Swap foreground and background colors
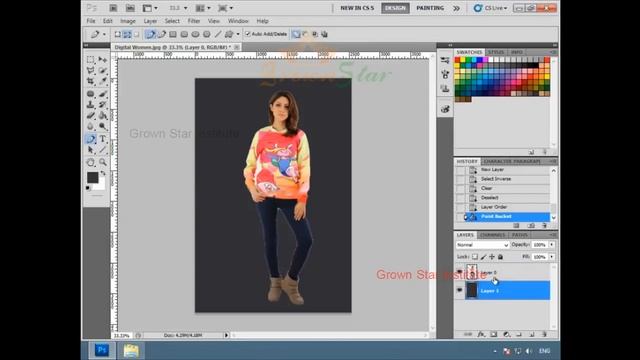The width and height of the screenshot is (640, 360). (103, 173)
